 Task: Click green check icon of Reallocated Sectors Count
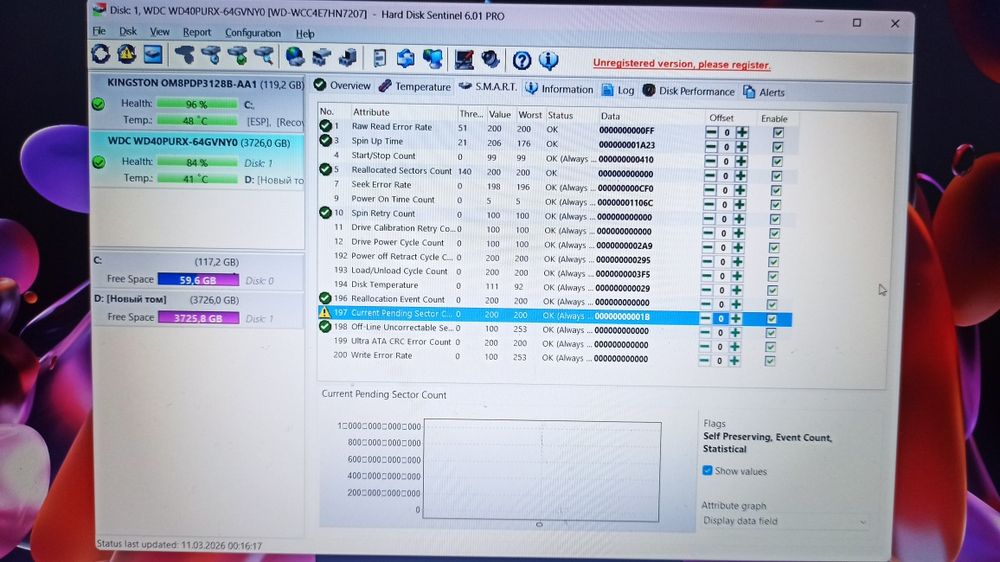[325, 169]
